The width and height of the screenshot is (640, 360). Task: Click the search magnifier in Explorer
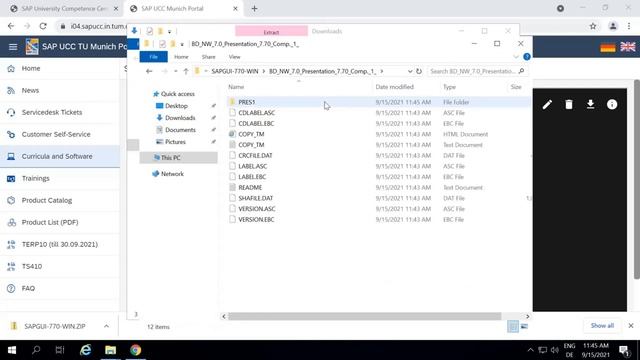click(x=521, y=71)
